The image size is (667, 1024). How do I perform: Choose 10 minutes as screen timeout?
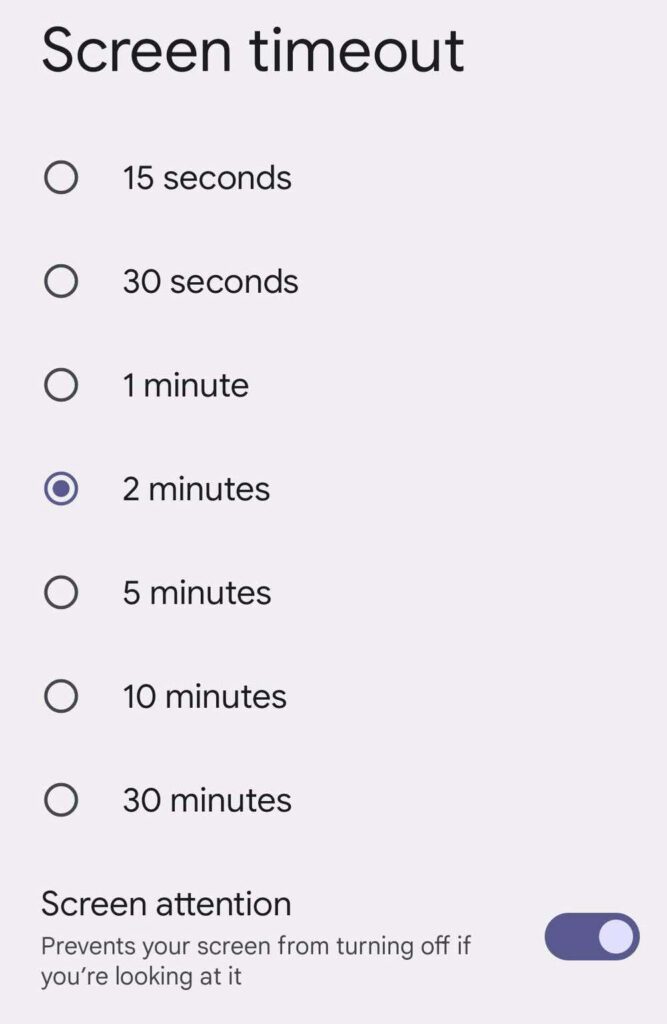click(x=61, y=696)
